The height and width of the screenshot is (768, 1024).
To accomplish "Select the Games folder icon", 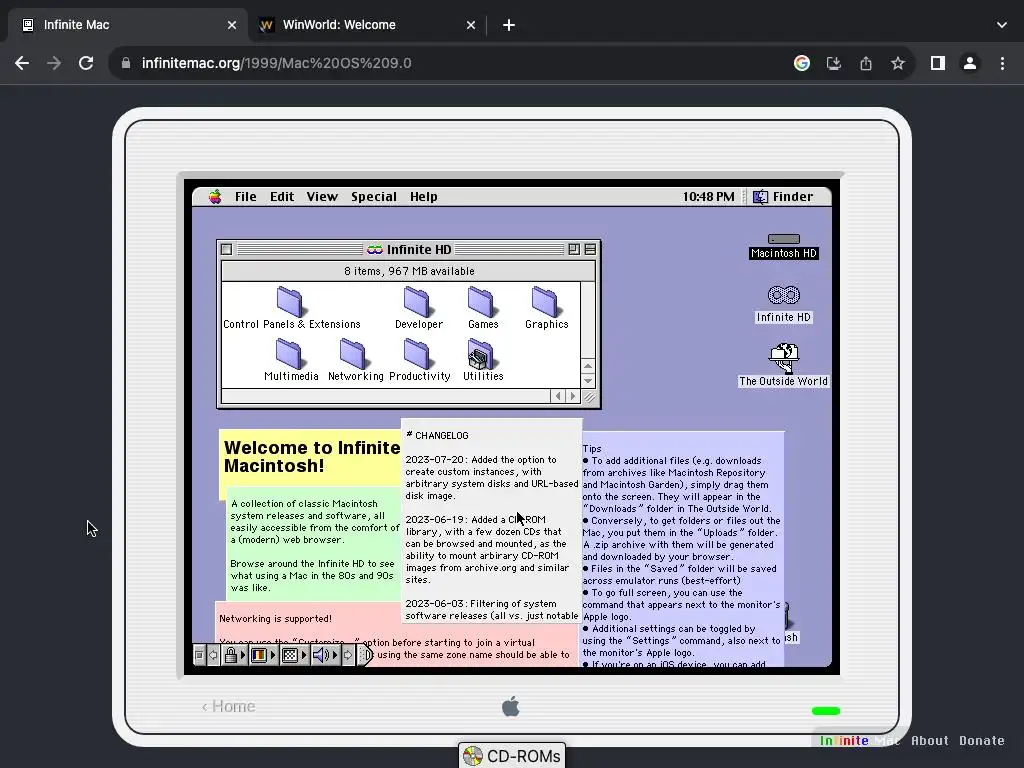I will 482,302.
